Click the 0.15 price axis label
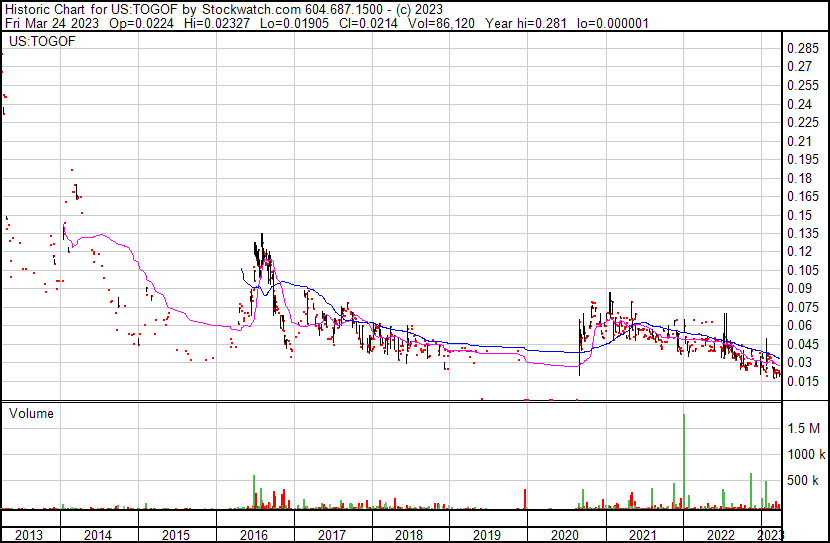This screenshot has width=830, height=543. pyautogui.click(x=801, y=215)
